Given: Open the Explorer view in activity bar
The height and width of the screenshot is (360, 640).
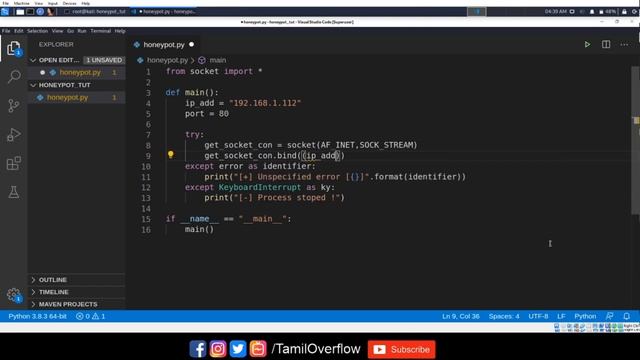Looking at the screenshot, I should coord(13,49).
